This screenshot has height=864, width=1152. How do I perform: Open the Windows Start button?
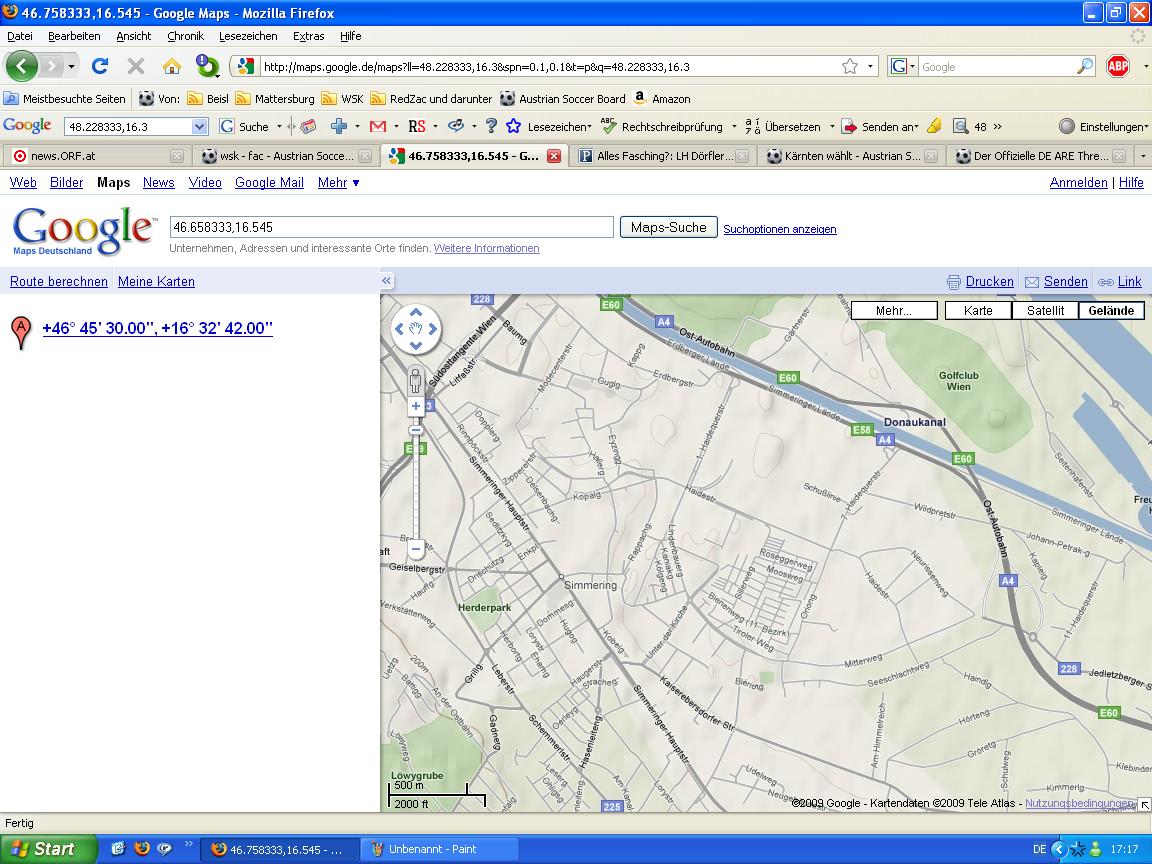pyautogui.click(x=48, y=849)
